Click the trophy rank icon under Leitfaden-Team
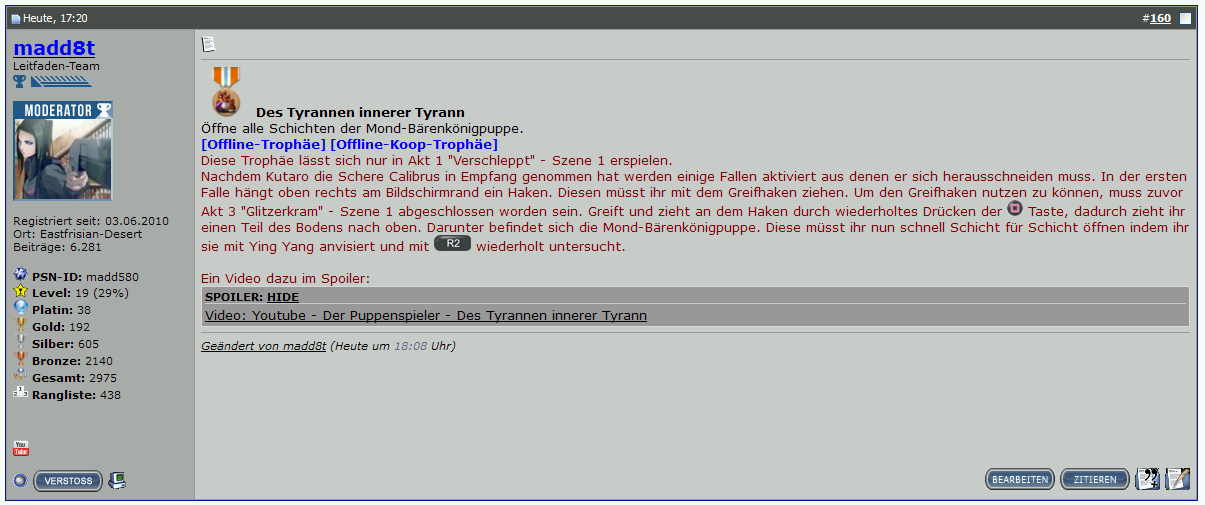The image size is (1205, 505). (x=20, y=81)
